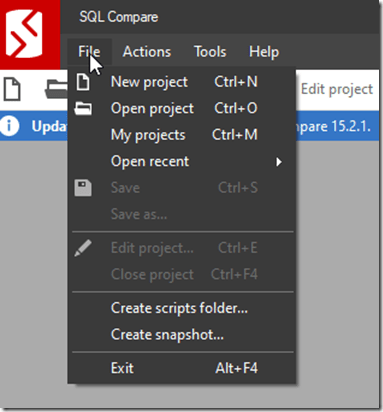This screenshot has height=412, width=383.
Task: Select New project from File menu
Action: (x=182, y=82)
